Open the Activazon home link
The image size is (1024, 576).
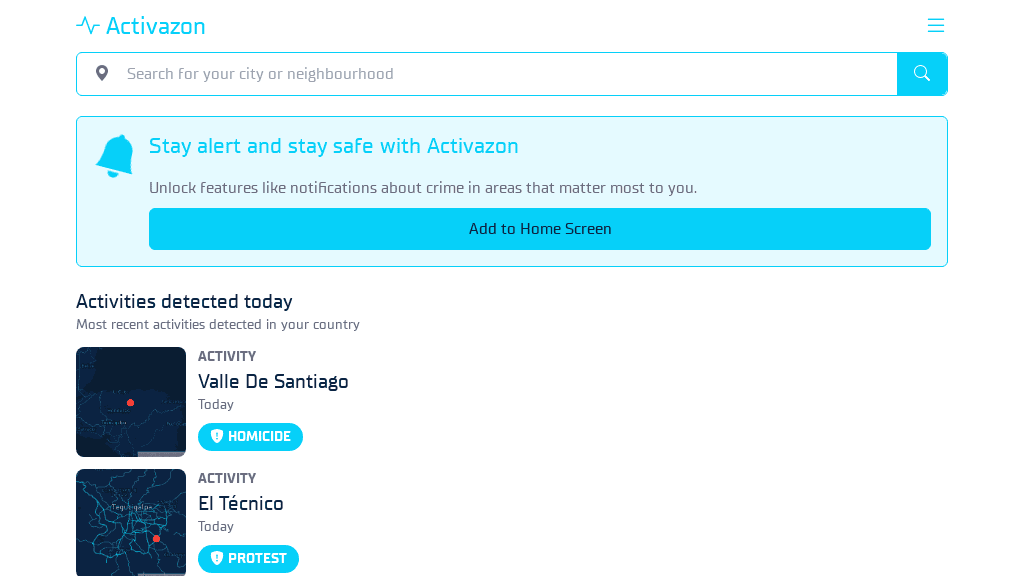coord(141,25)
